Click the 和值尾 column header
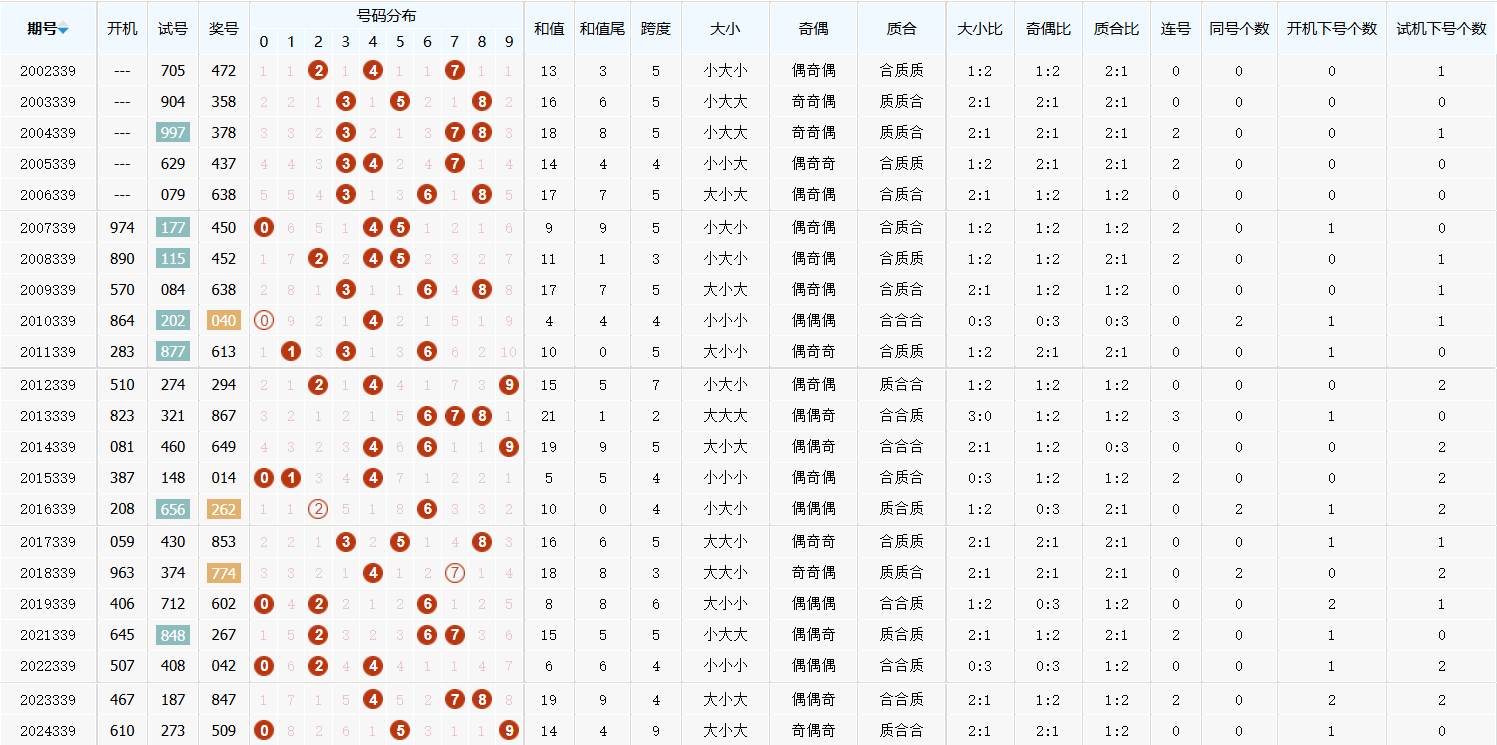This screenshot has height=745, width=1497. pos(602,28)
